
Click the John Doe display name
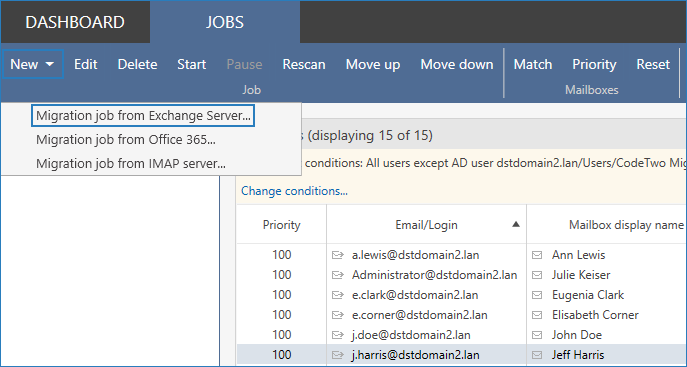(577, 335)
